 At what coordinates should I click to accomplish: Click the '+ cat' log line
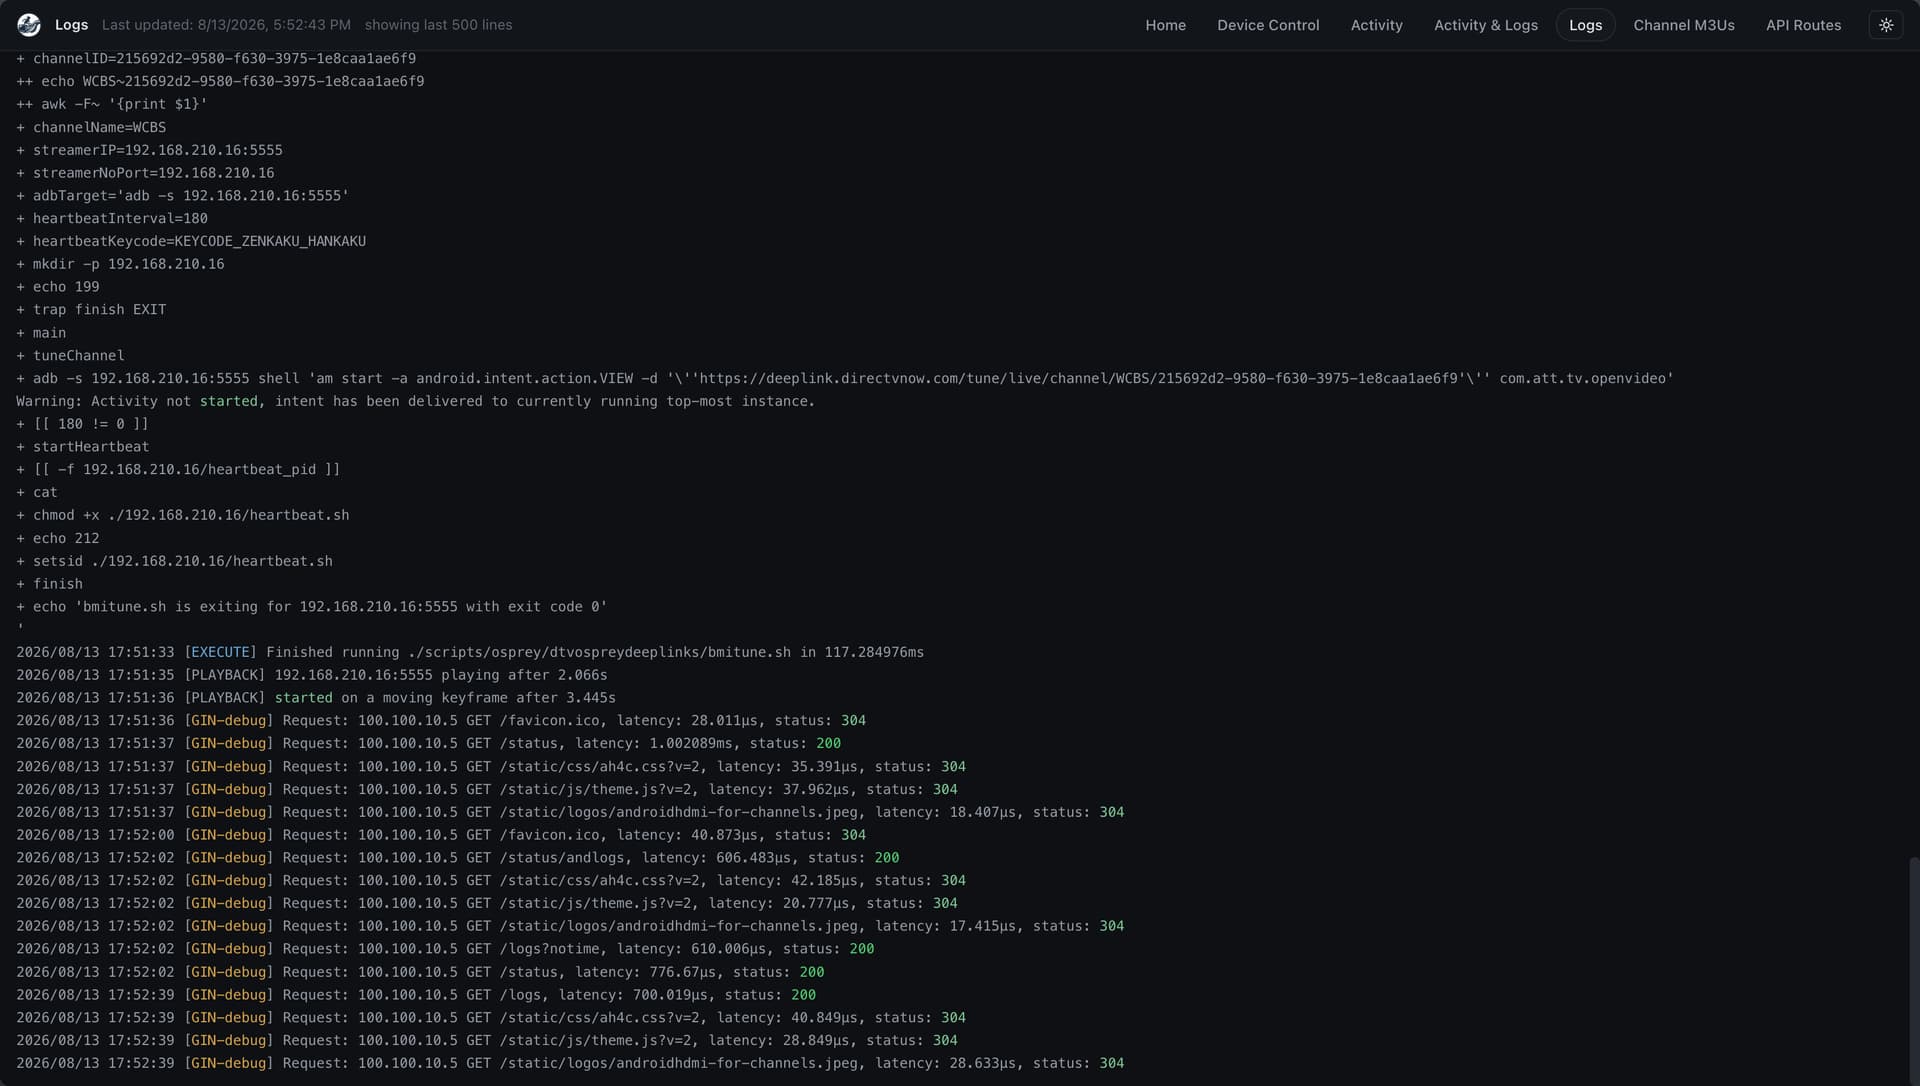(37, 493)
